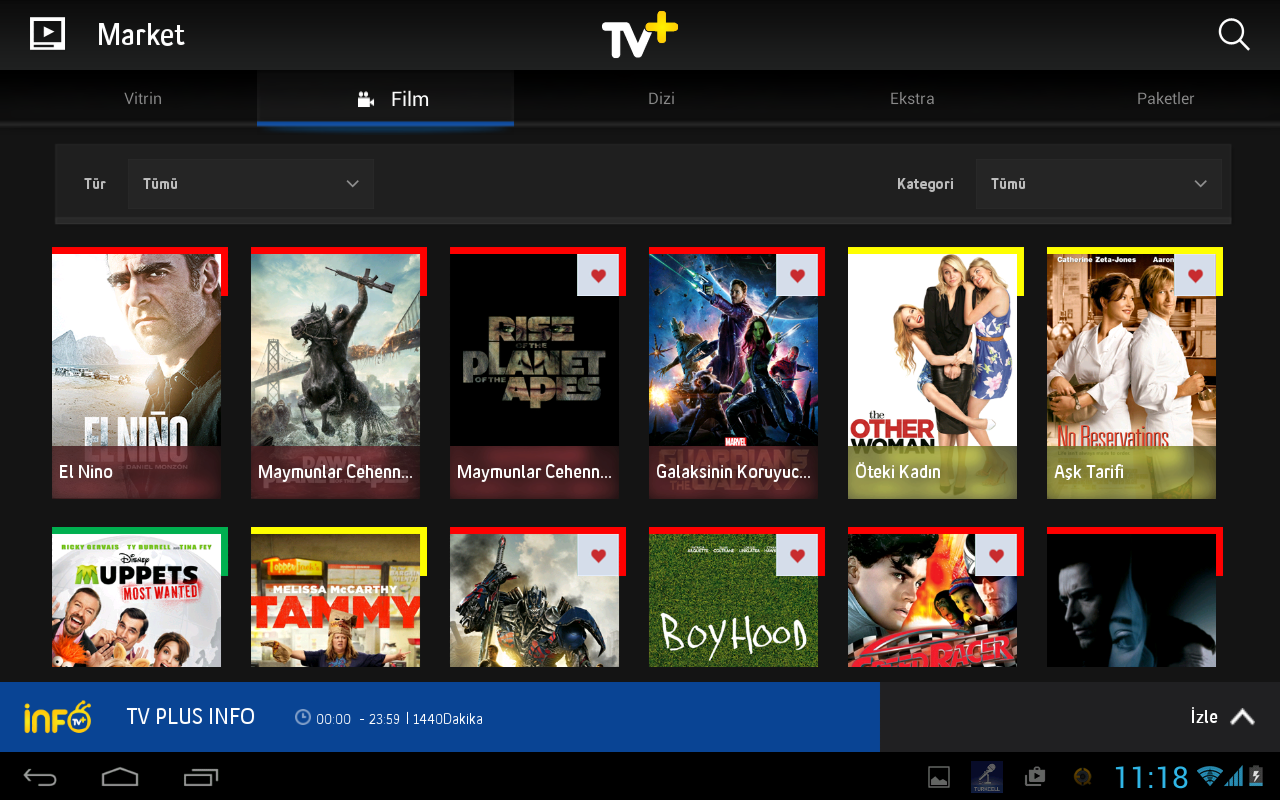This screenshot has width=1280, height=800.
Task: Toggle favorite heart on Galaksinin Koruyucuları poster
Action: (797, 275)
